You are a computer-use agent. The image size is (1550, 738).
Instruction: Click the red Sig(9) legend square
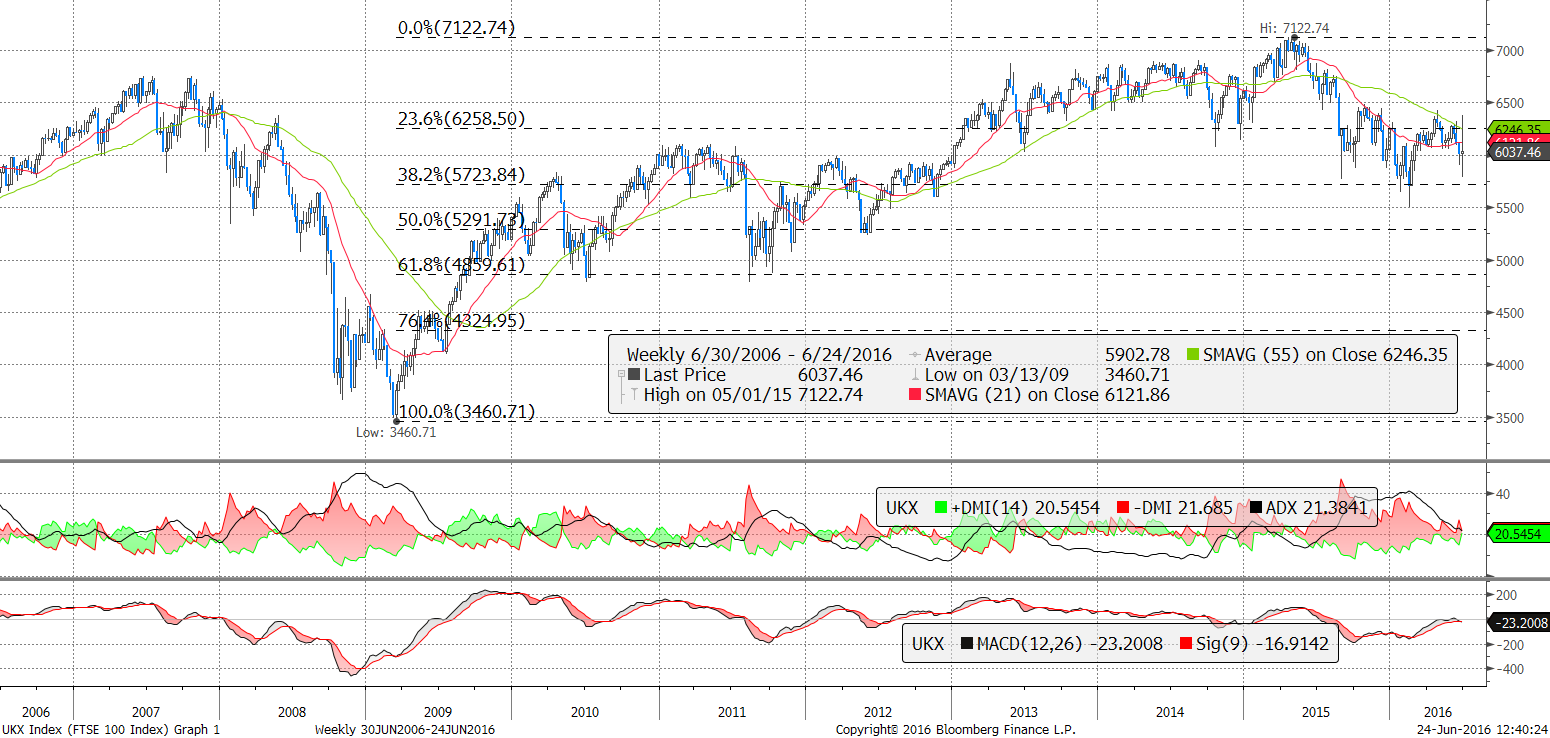(1186, 643)
